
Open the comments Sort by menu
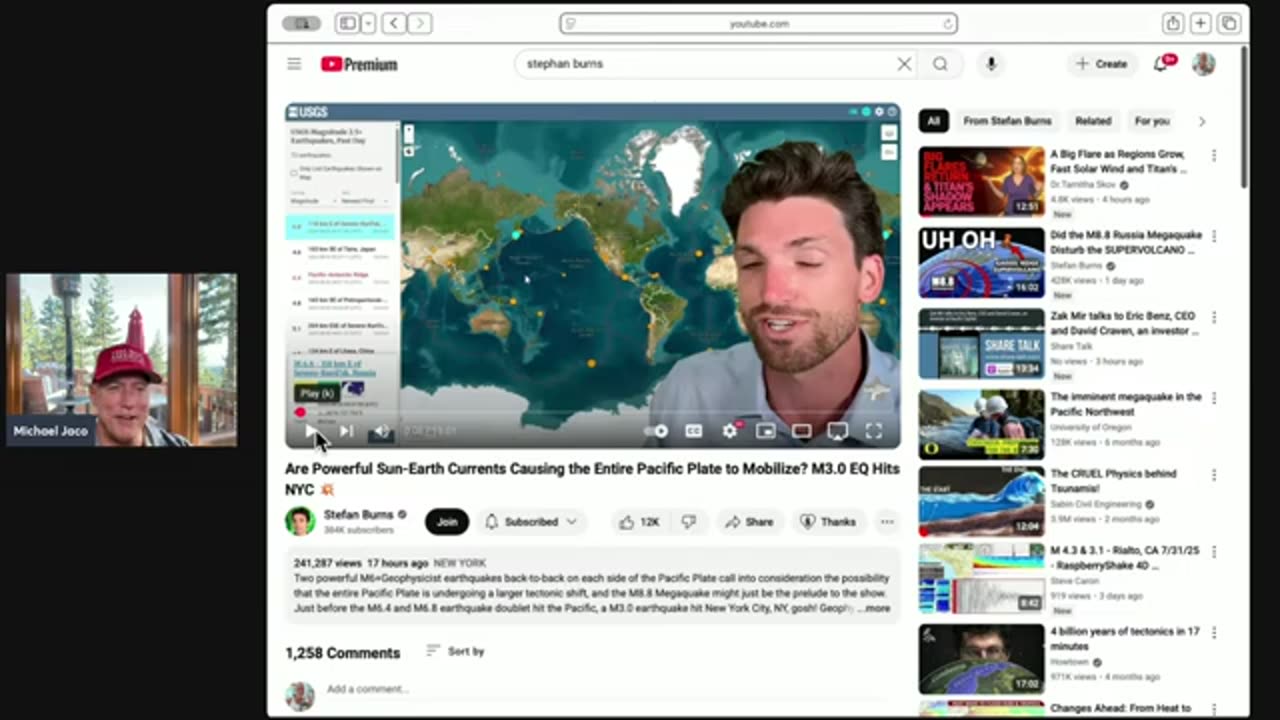455,651
